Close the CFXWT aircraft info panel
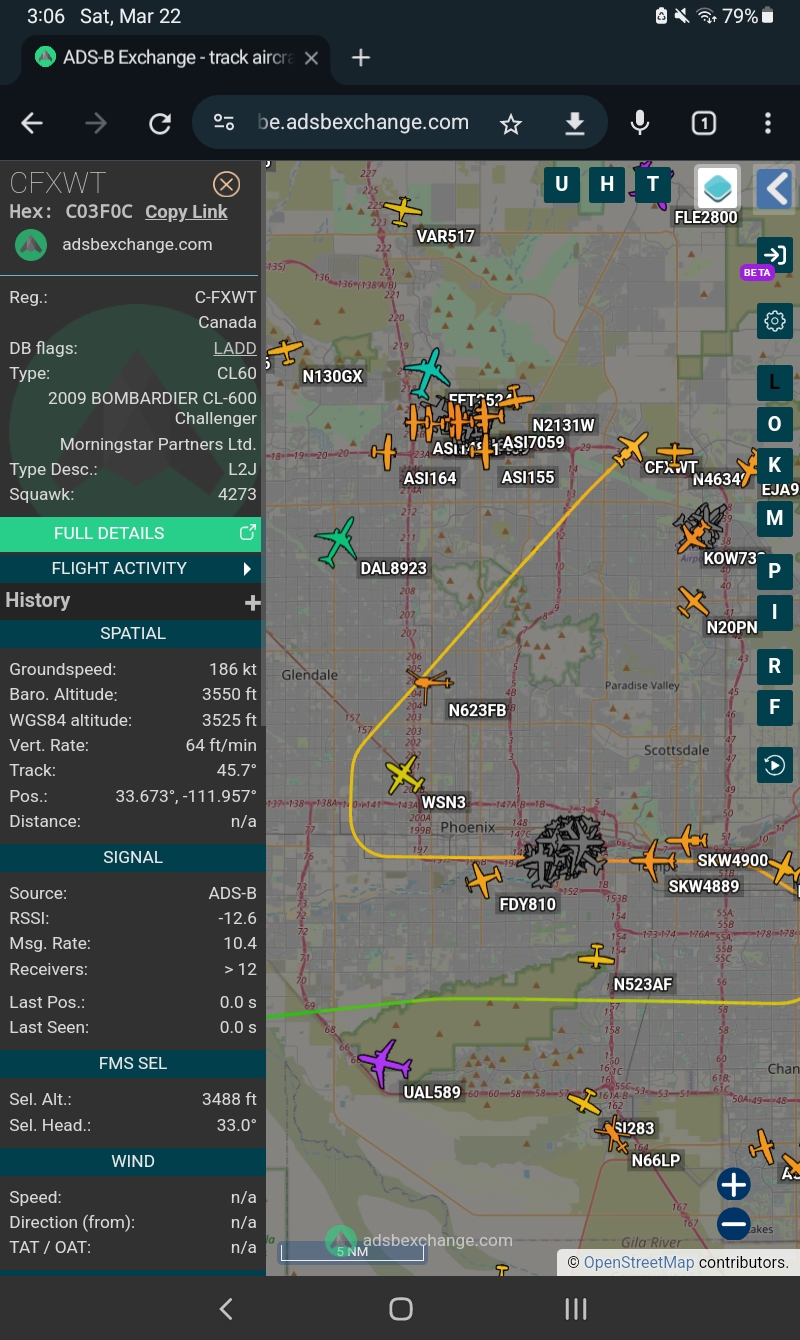The image size is (800, 1340). point(227,184)
